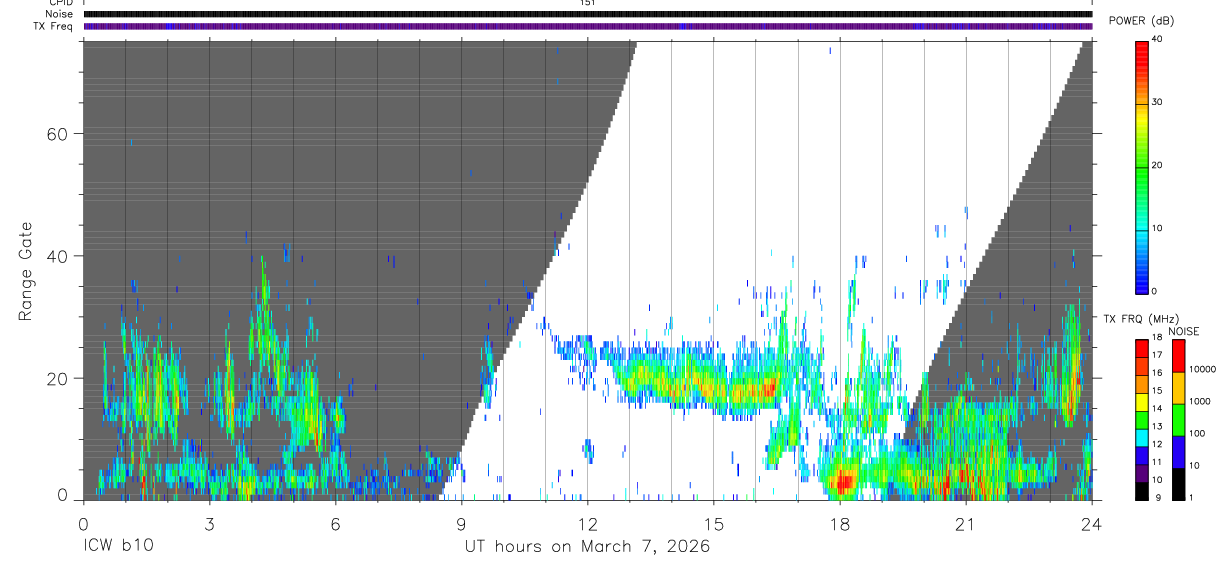The height and width of the screenshot is (567, 1228).
Task: Click the 'NOISE' legend title
Action: pos(1183,331)
